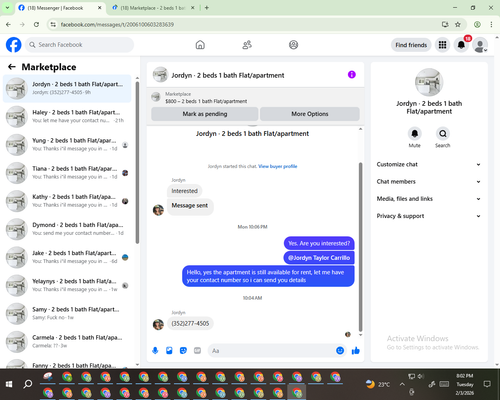The height and width of the screenshot is (400, 500).
Task: Close the Messenger | Facebook tab
Action: (99, 8)
